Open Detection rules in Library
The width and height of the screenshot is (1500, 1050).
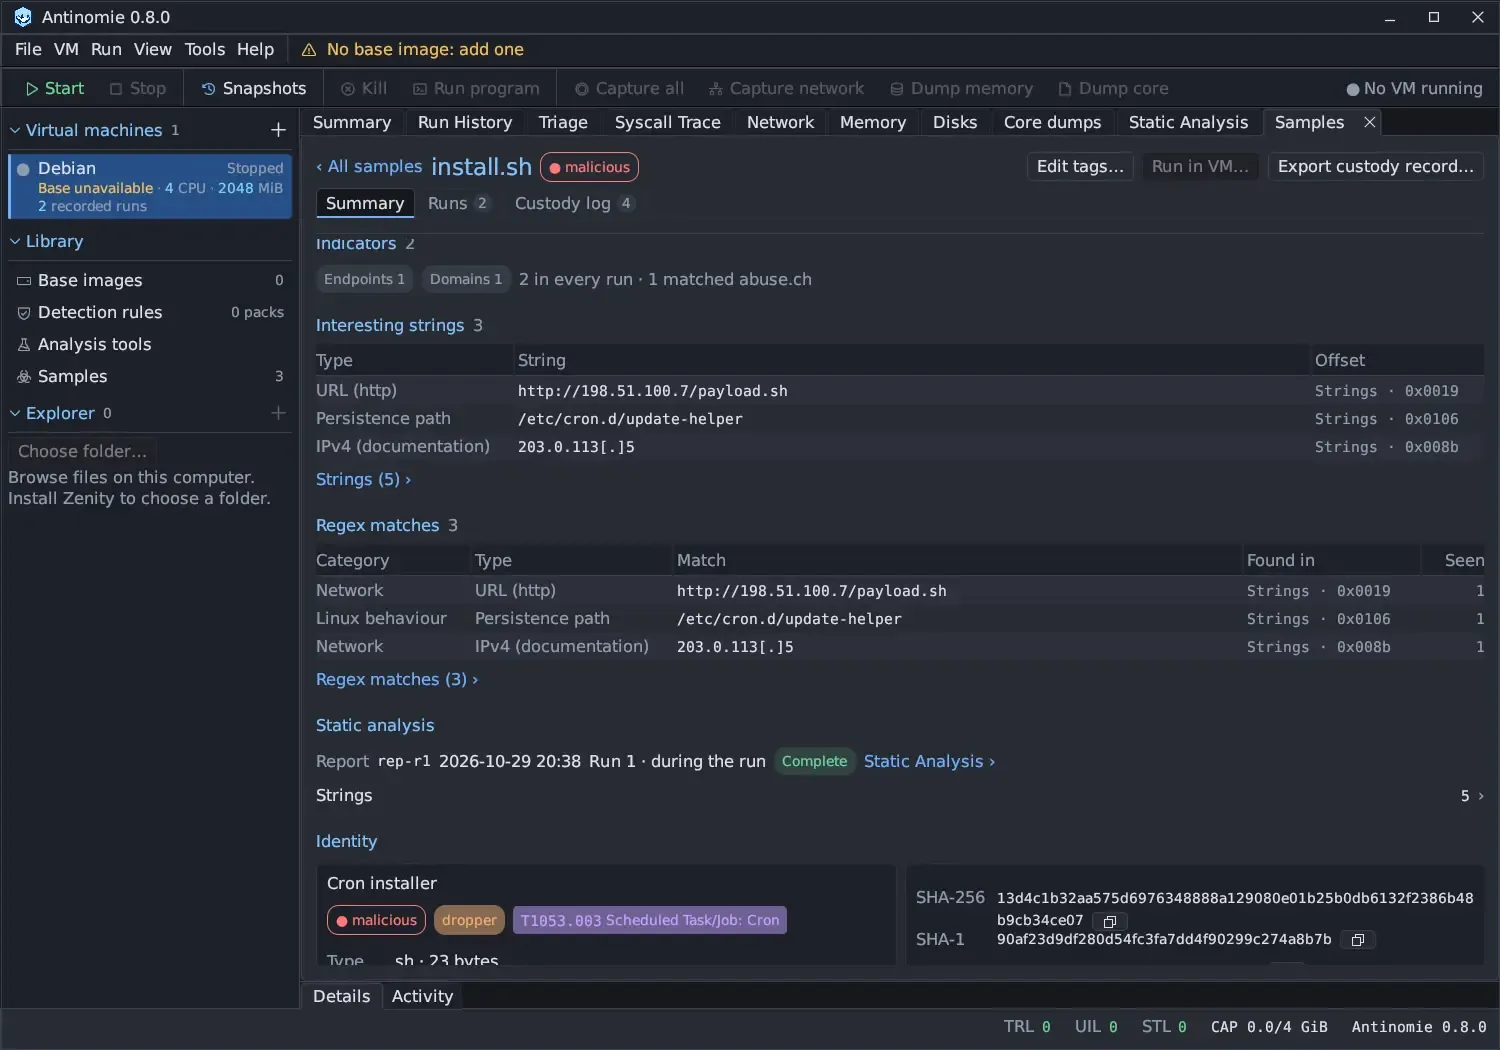150,313
